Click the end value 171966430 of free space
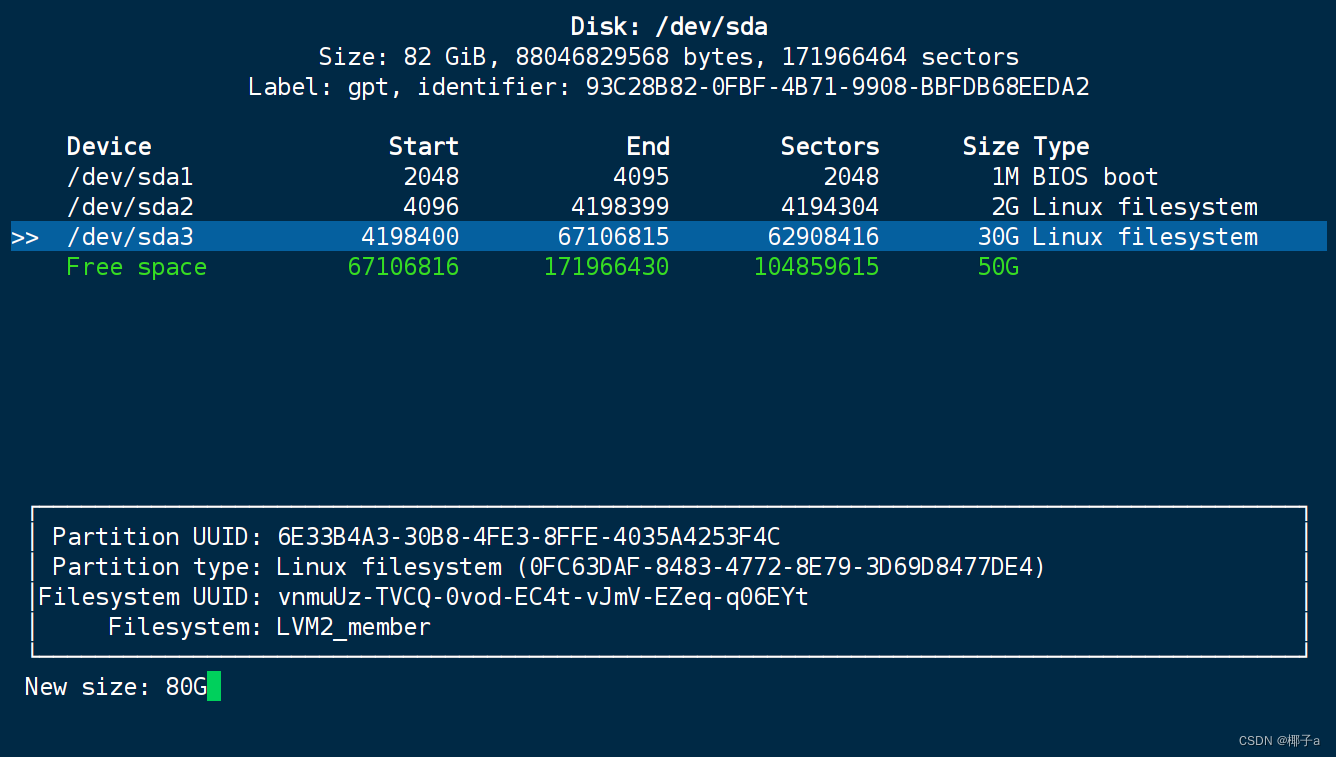 (x=606, y=267)
